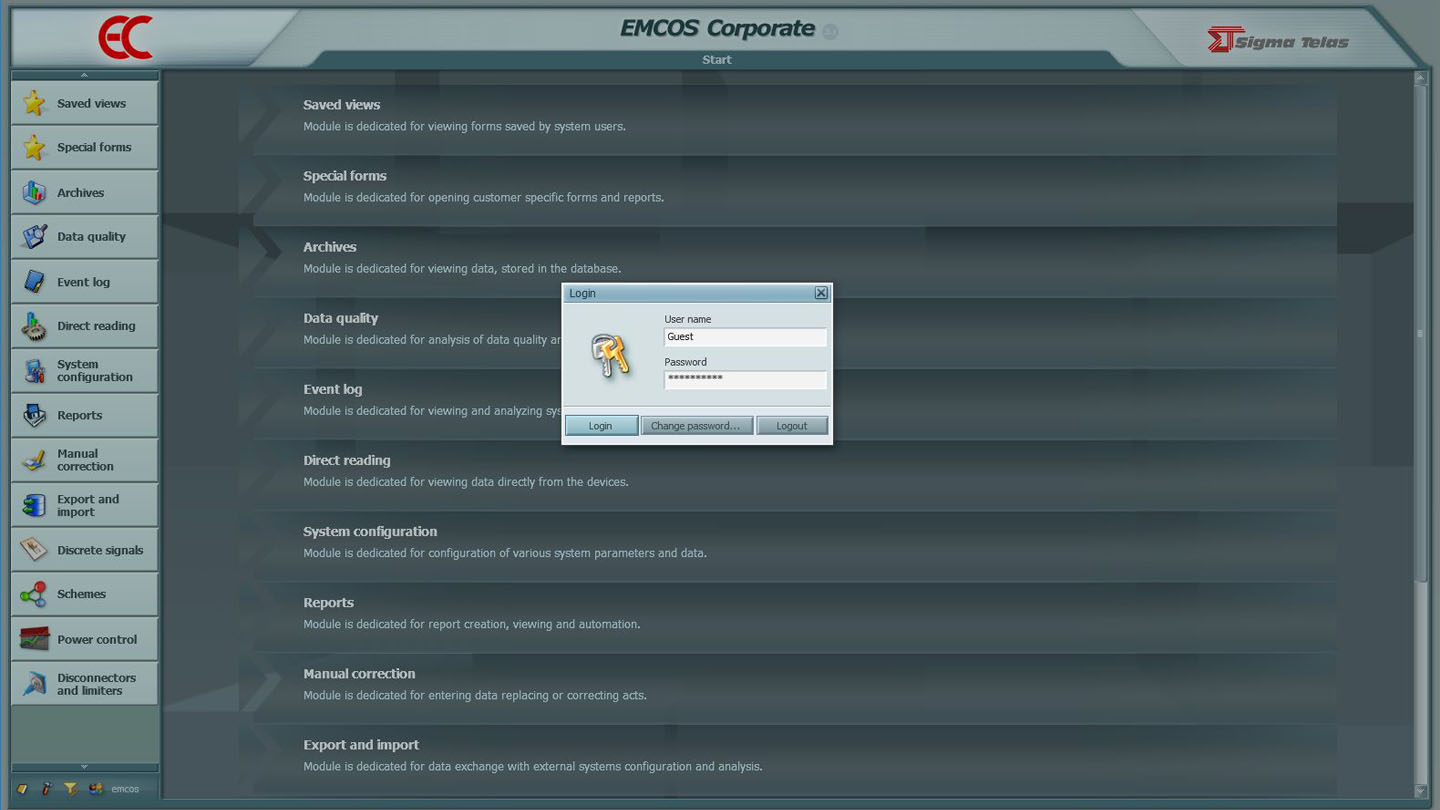Viewport: 1440px width, 810px height.
Task: Open the Event log sidebar module
Action: 85,281
